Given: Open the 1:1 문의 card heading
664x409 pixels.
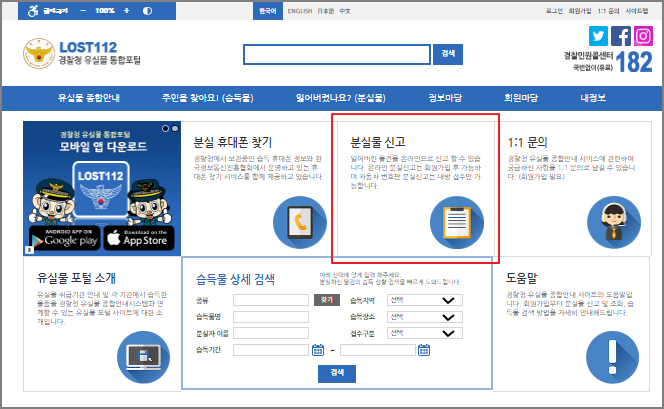Looking at the screenshot, I should tap(528, 142).
